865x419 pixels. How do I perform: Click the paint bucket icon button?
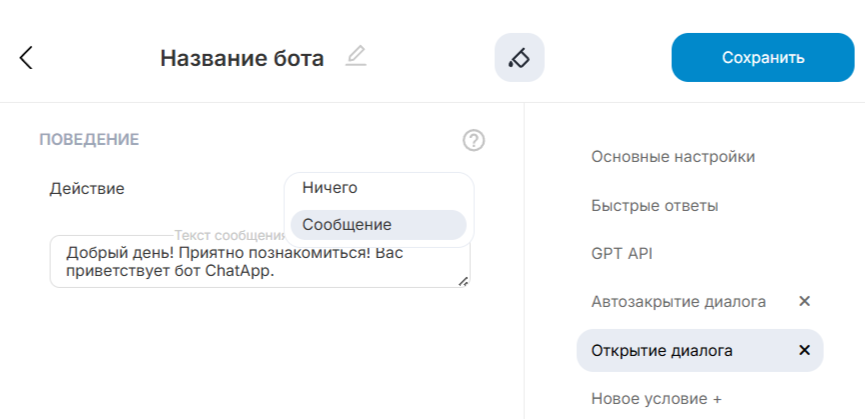click(519, 58)
